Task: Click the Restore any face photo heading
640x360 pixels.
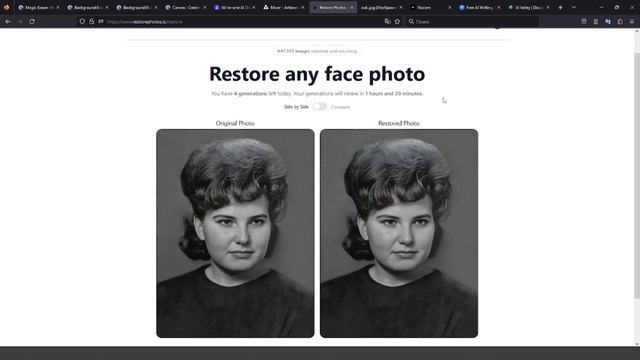Action: [317, 74]
